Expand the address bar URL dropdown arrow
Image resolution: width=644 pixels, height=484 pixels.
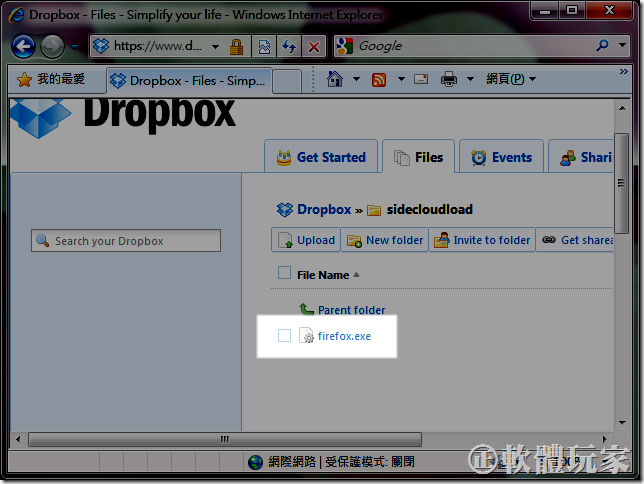[x=215, y=46]
